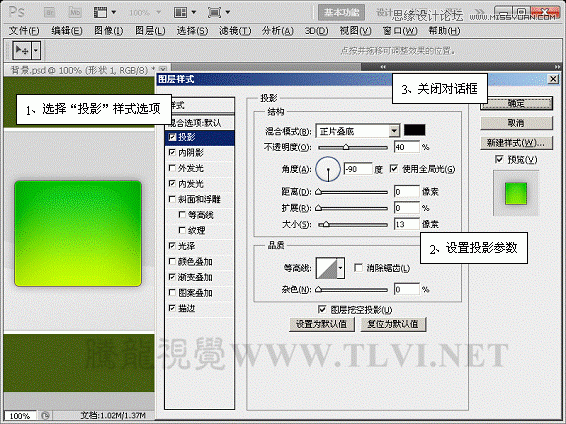Enable the 外发光 style checkbox

[172, 168]
